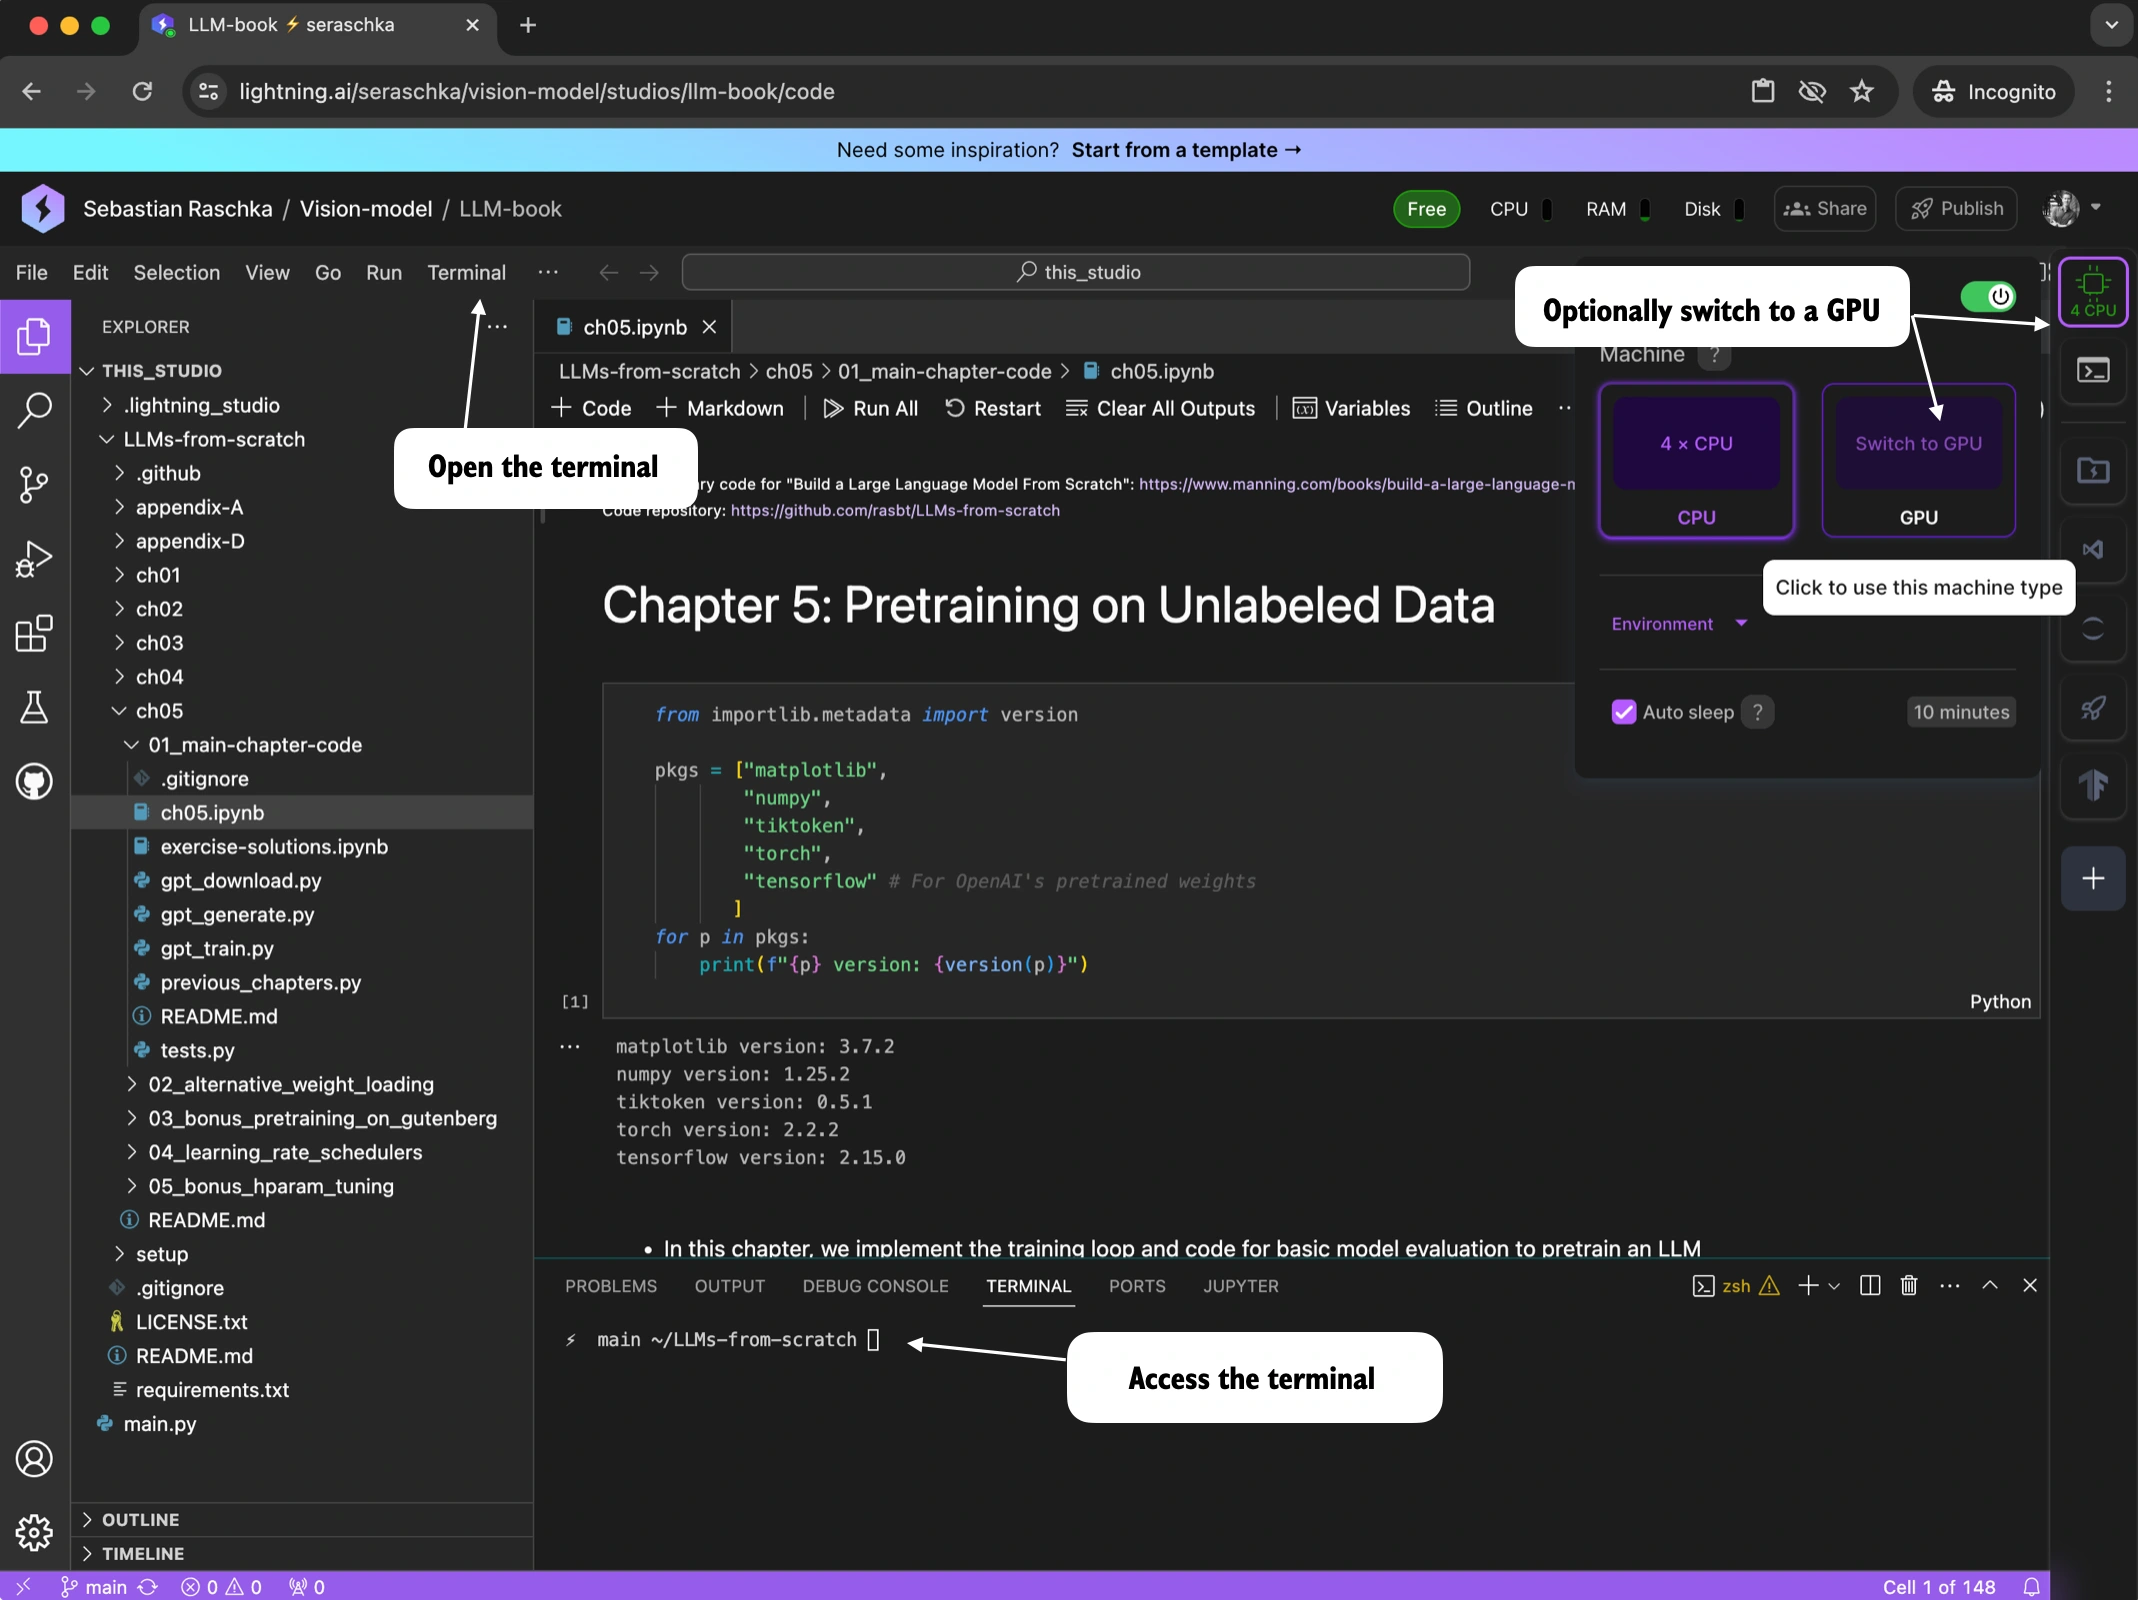
Task: Toggle the green studio power switch
Action: pos(1988,296)
